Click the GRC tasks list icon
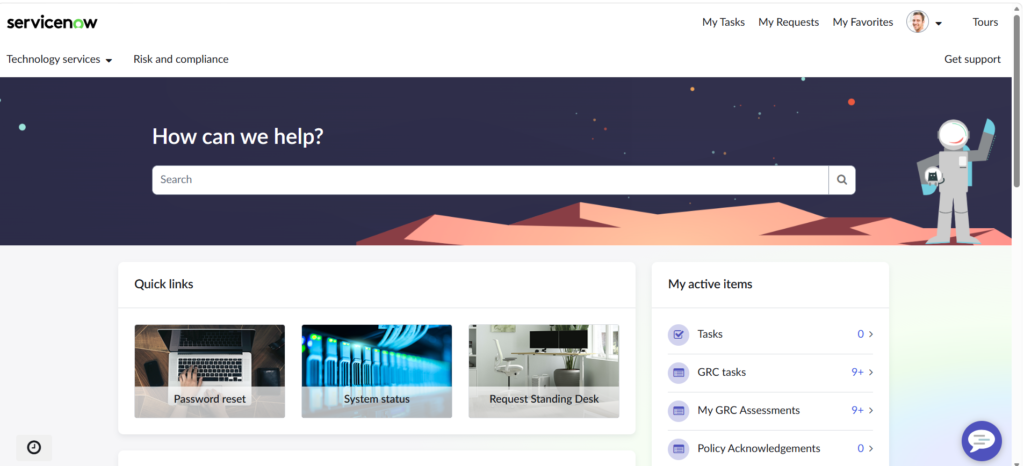Viewport: 1024px width, 466px height. pyautogui.click(x=679, y=373)
